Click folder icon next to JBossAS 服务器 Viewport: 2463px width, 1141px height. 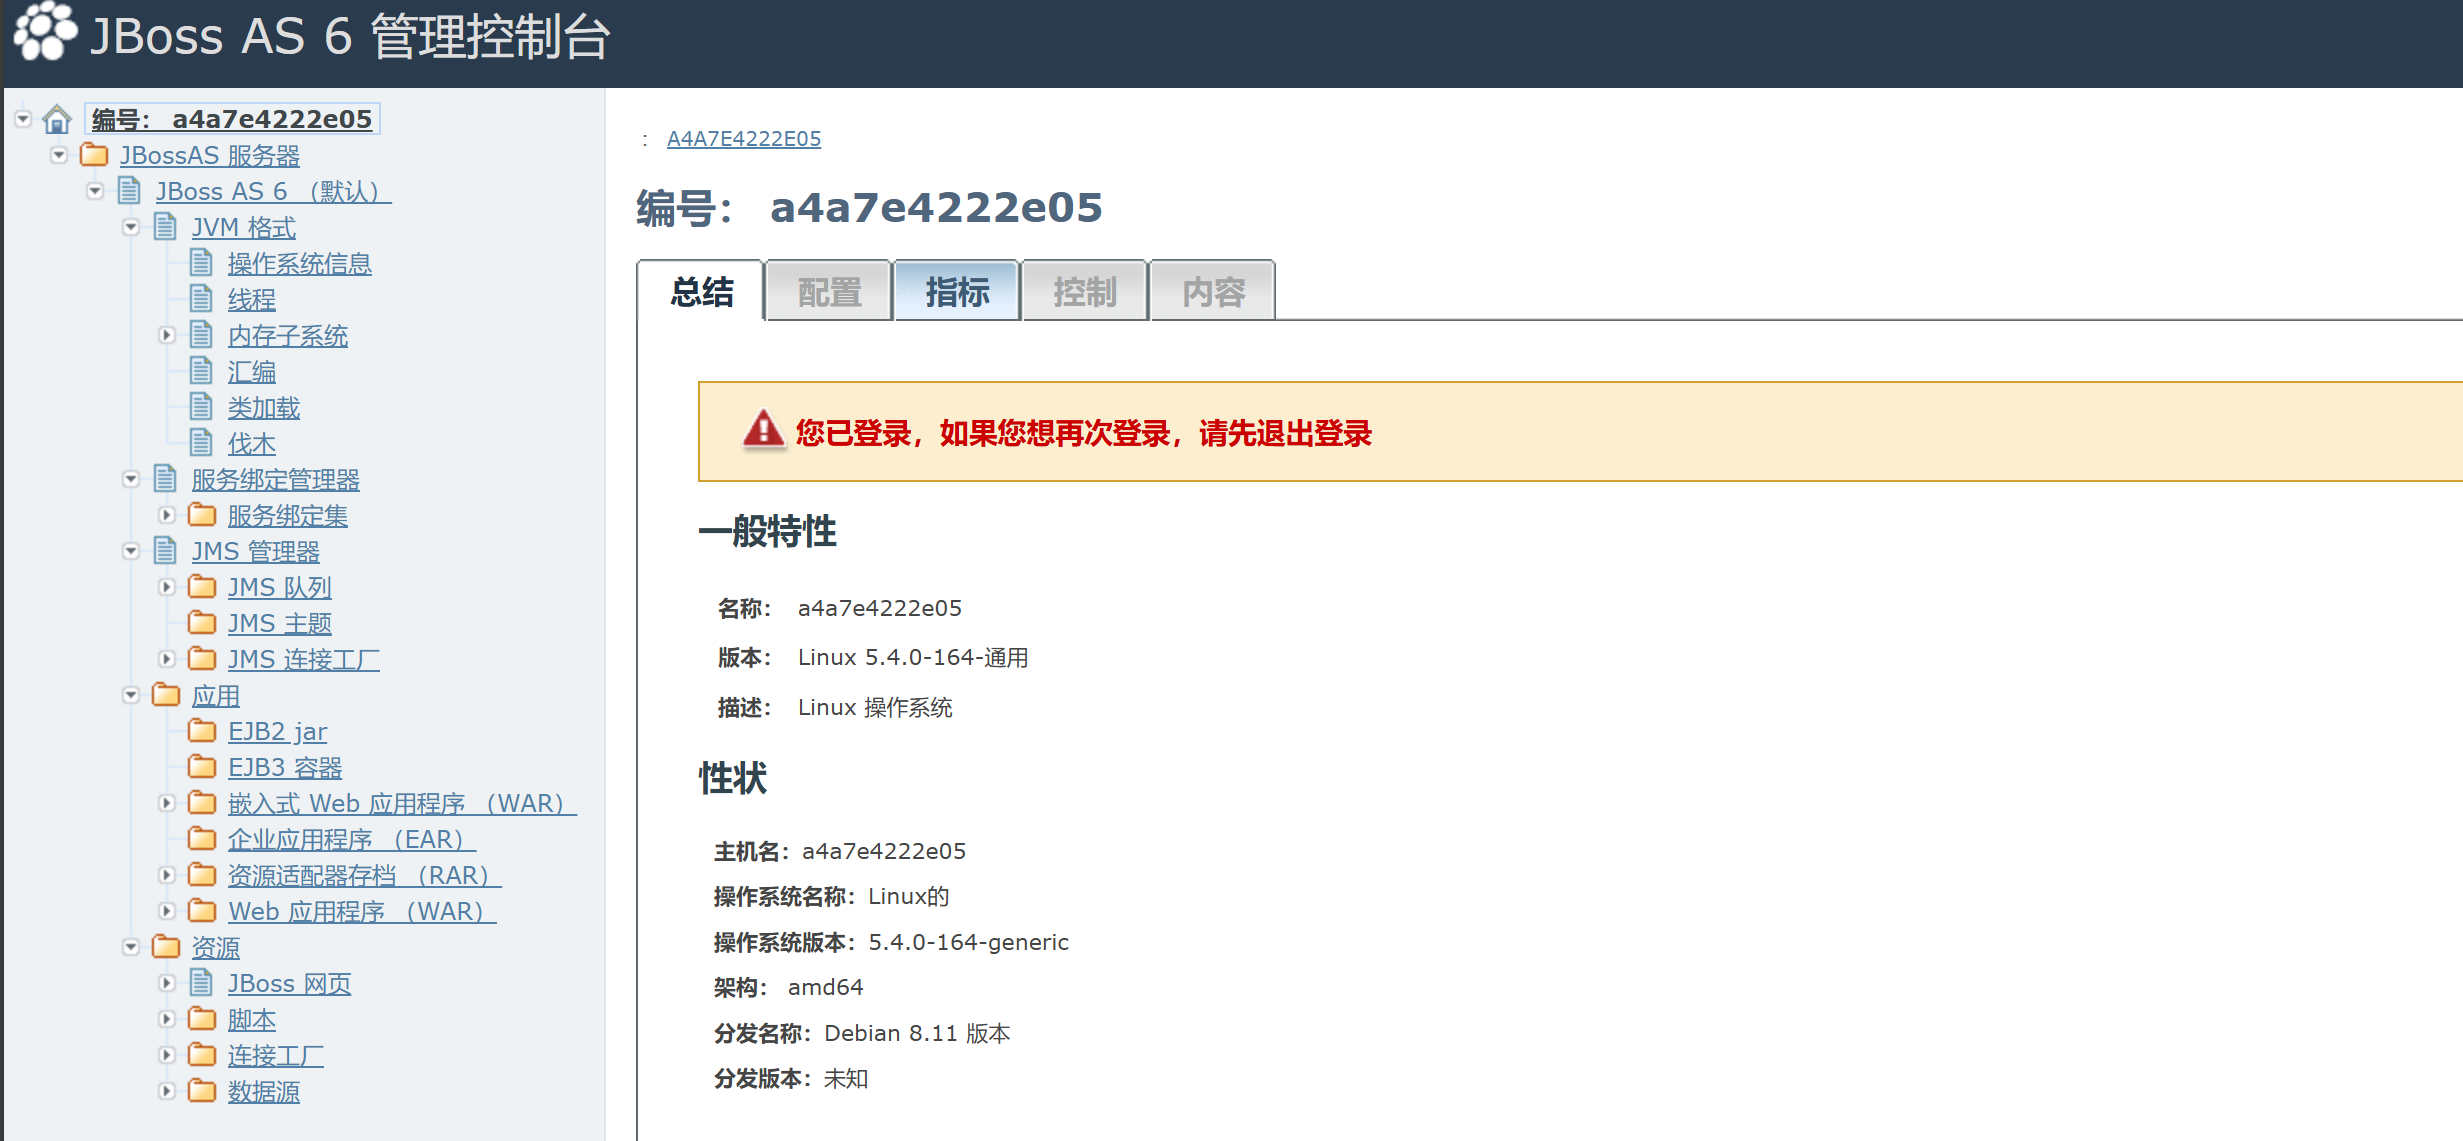pyautogui.click(x=94, y=155)
